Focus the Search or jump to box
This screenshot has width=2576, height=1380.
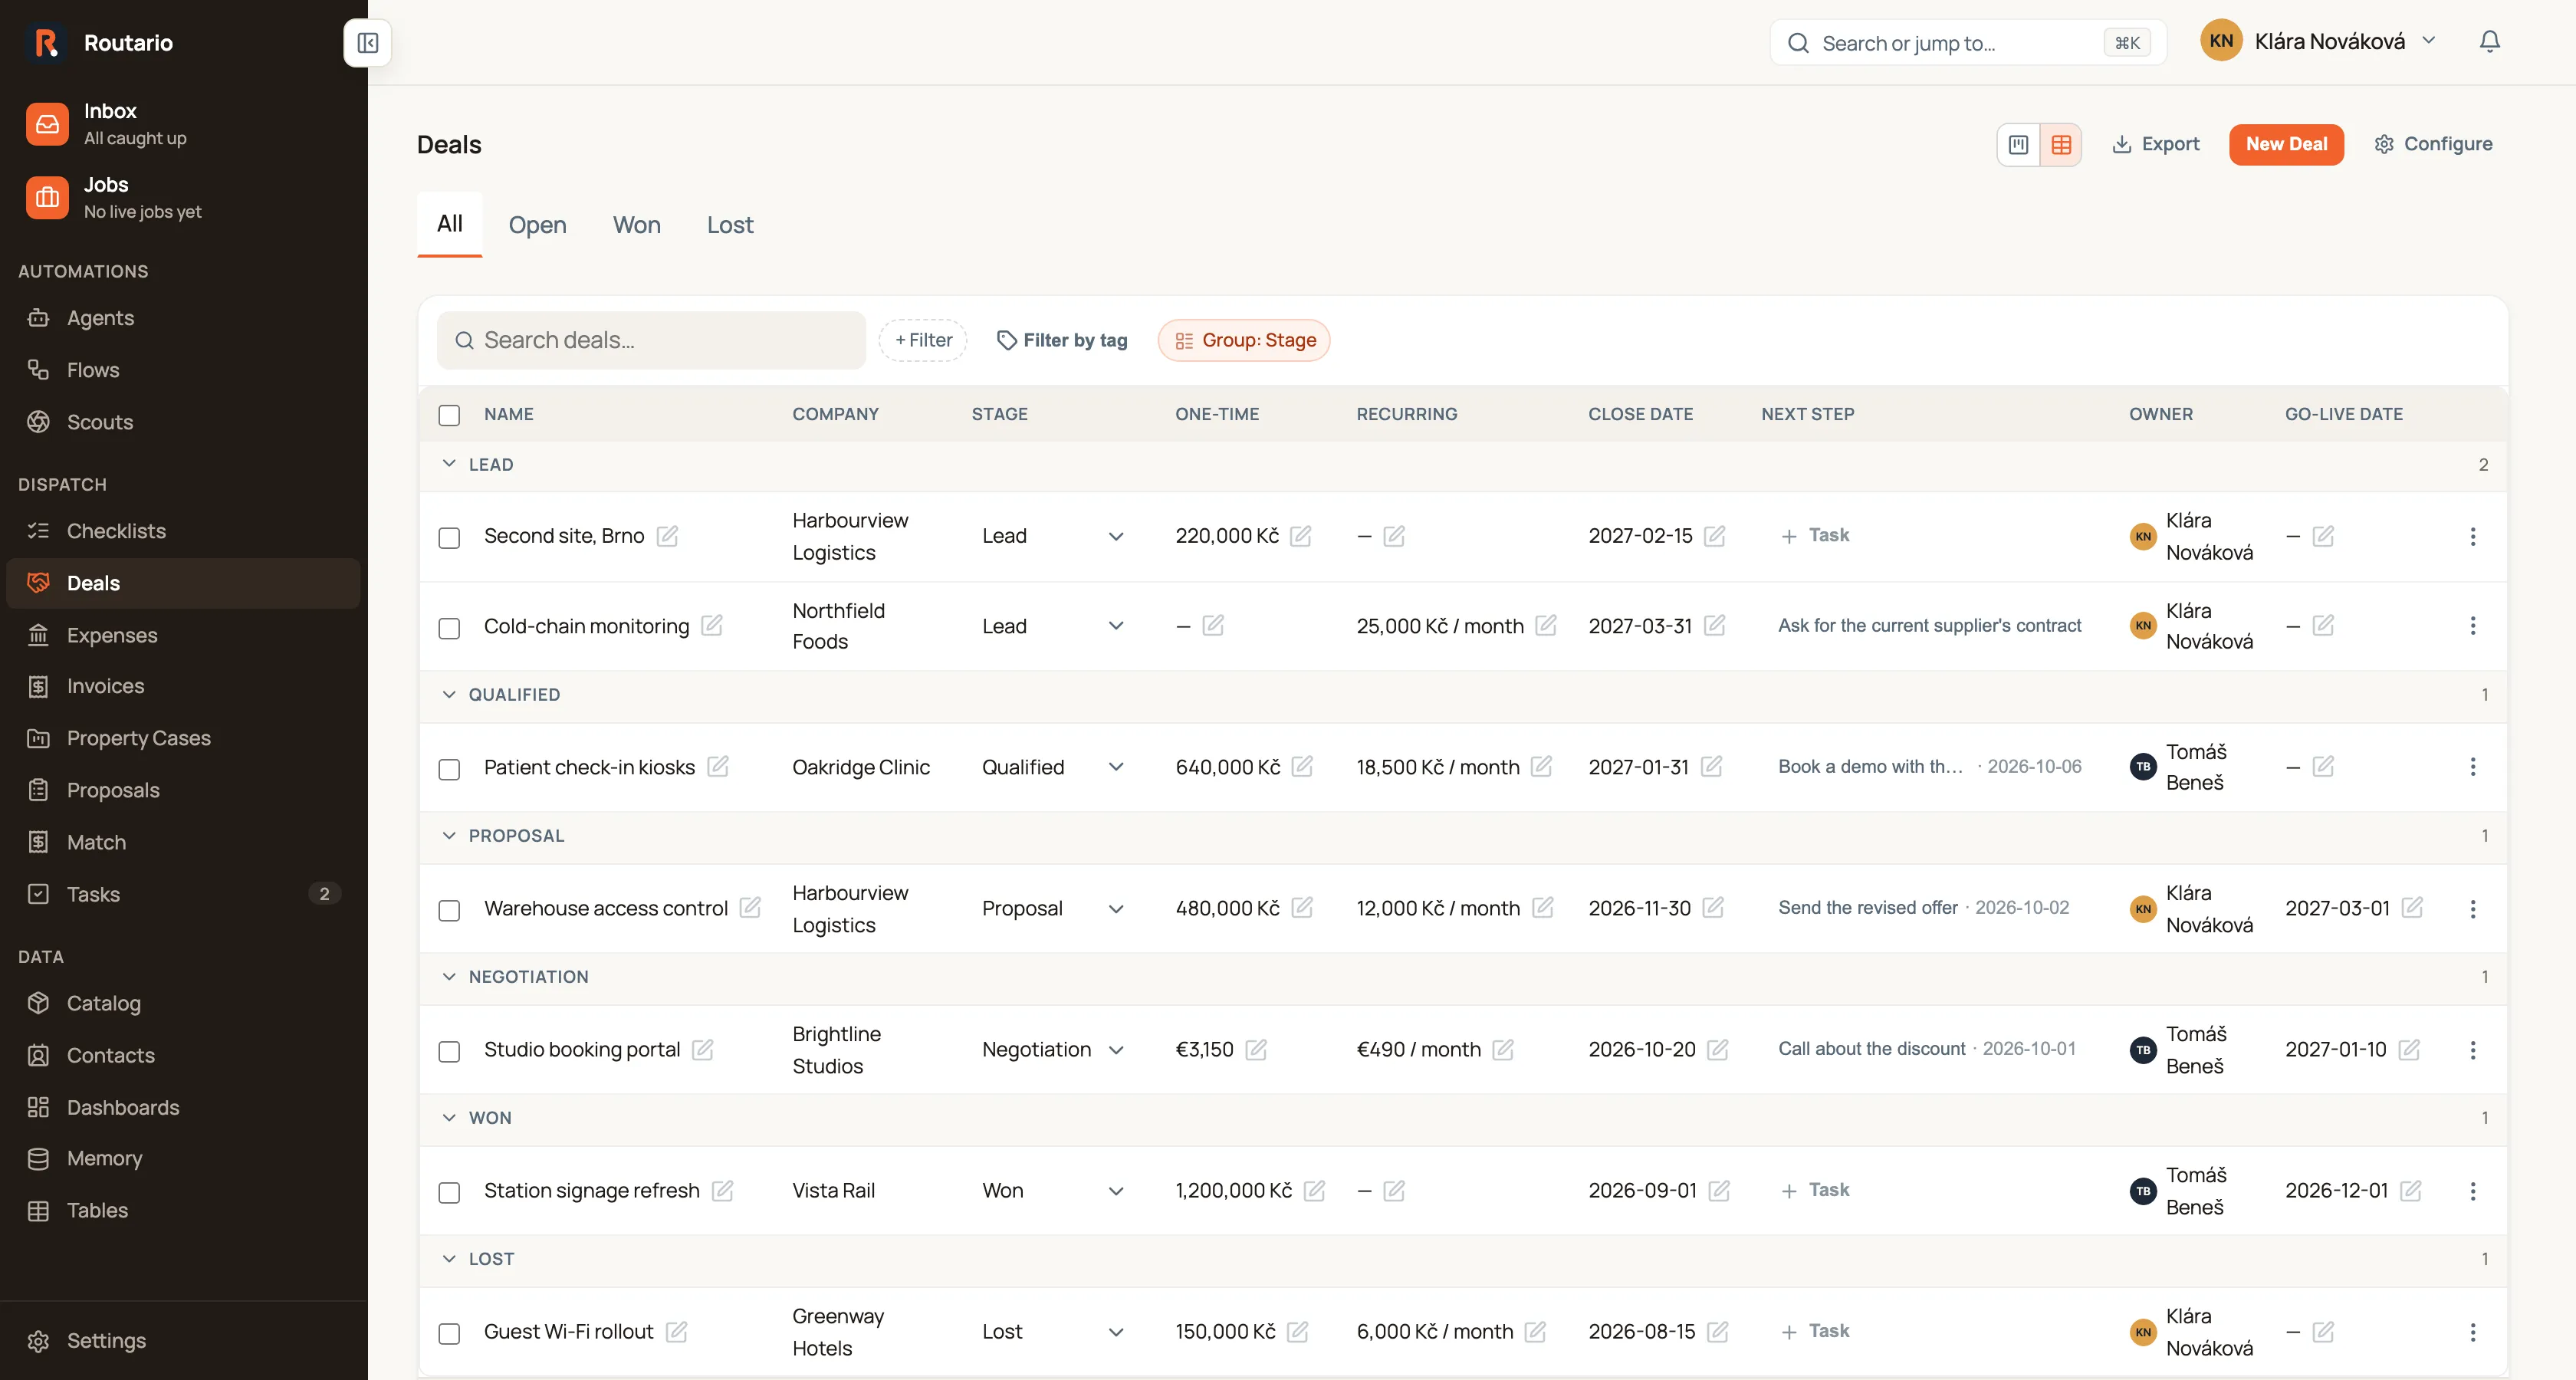click(x=1967, y=43)
